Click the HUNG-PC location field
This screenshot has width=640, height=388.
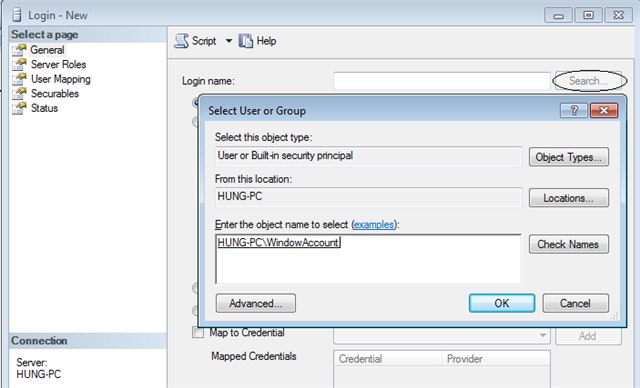[x=368, y=197]
